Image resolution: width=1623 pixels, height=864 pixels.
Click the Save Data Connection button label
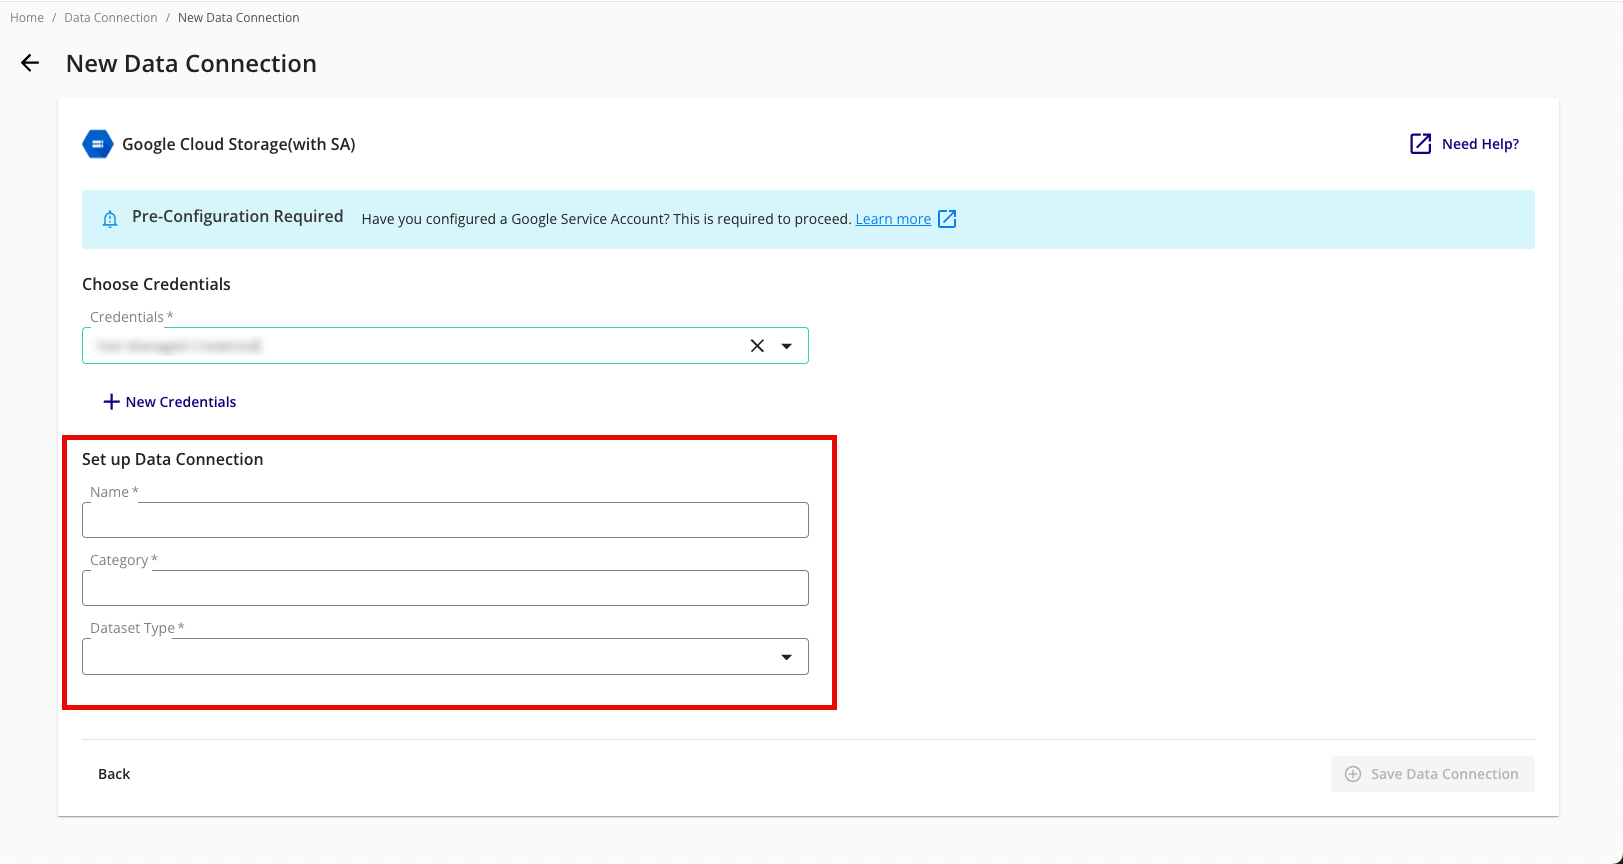(x=1444, y=774)
